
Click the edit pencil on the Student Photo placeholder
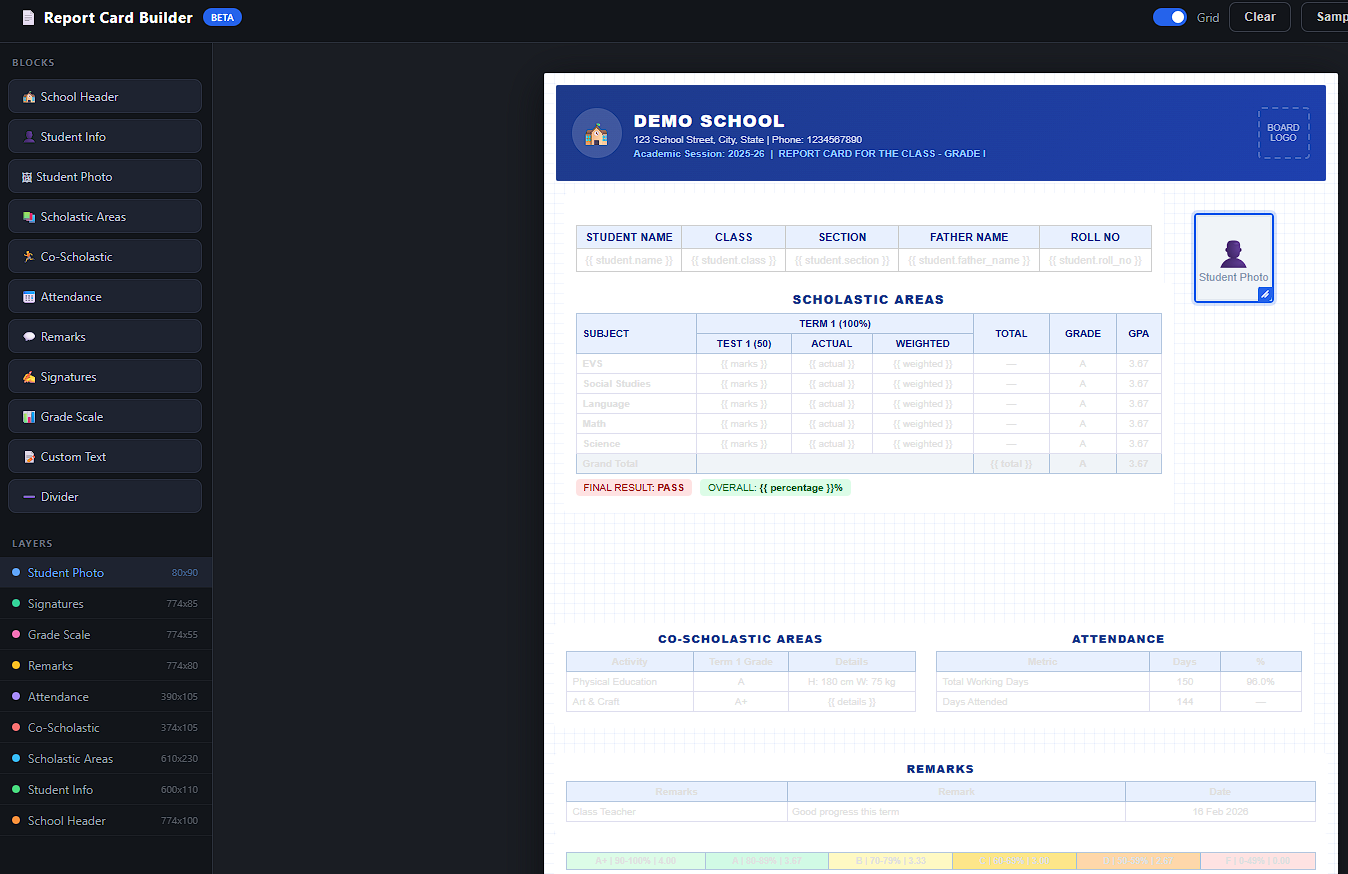point(1265,294)
